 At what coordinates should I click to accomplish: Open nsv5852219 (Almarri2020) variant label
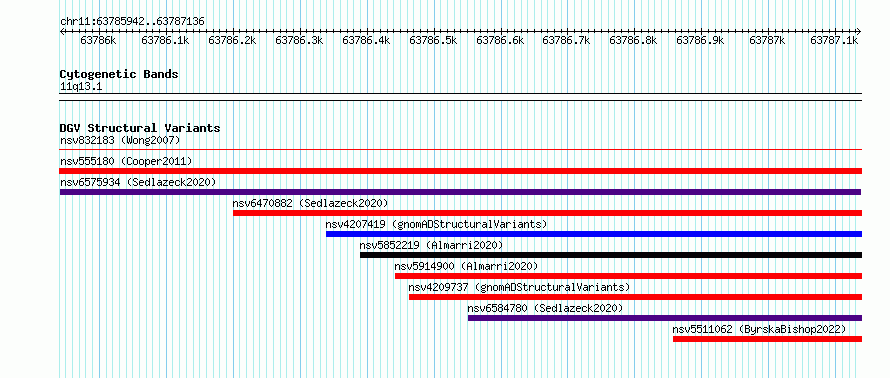pos(431,245)
